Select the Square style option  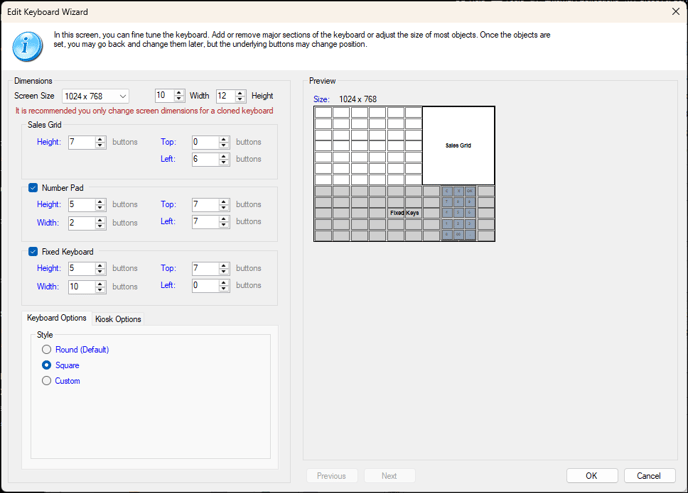[x=46, y=366]
